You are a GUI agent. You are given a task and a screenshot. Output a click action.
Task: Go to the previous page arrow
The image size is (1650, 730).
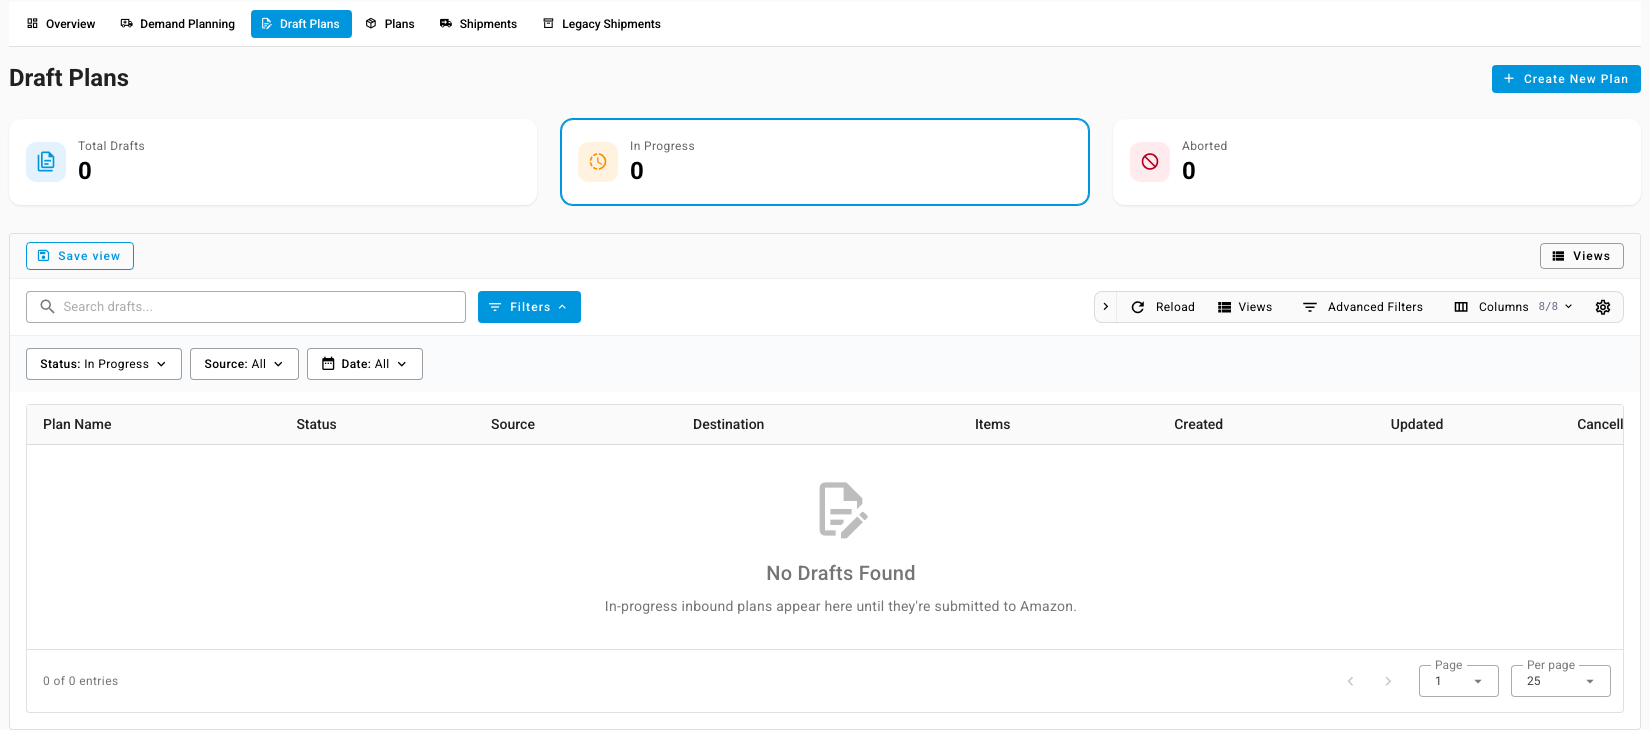coord(1350,681)
